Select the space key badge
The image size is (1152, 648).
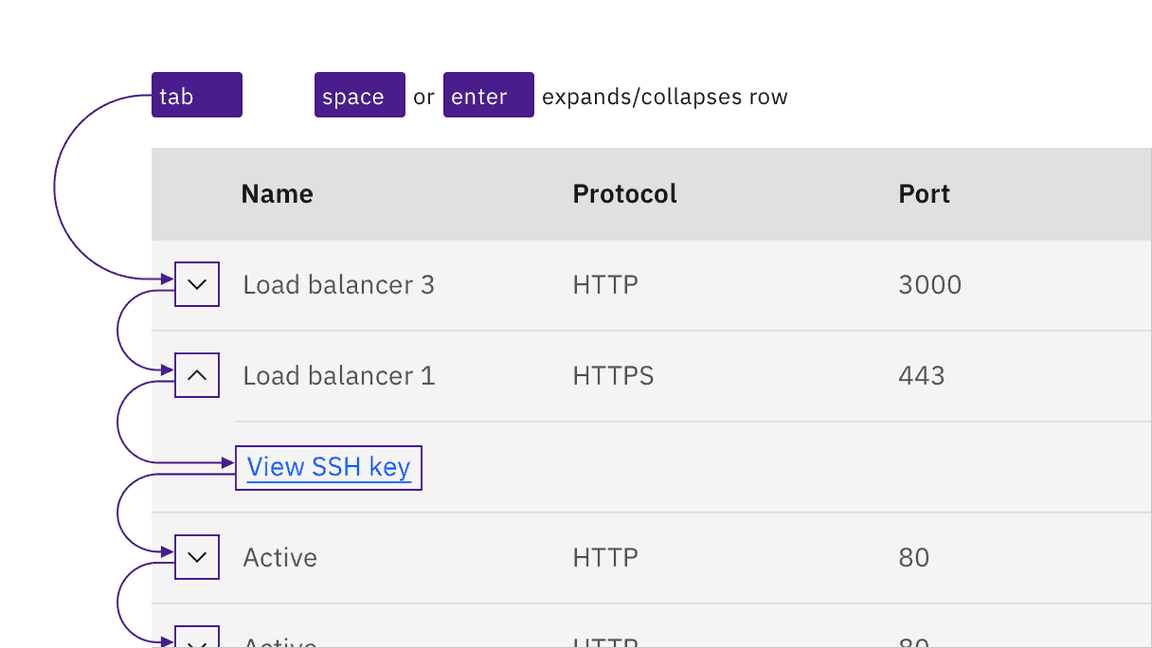359,95
